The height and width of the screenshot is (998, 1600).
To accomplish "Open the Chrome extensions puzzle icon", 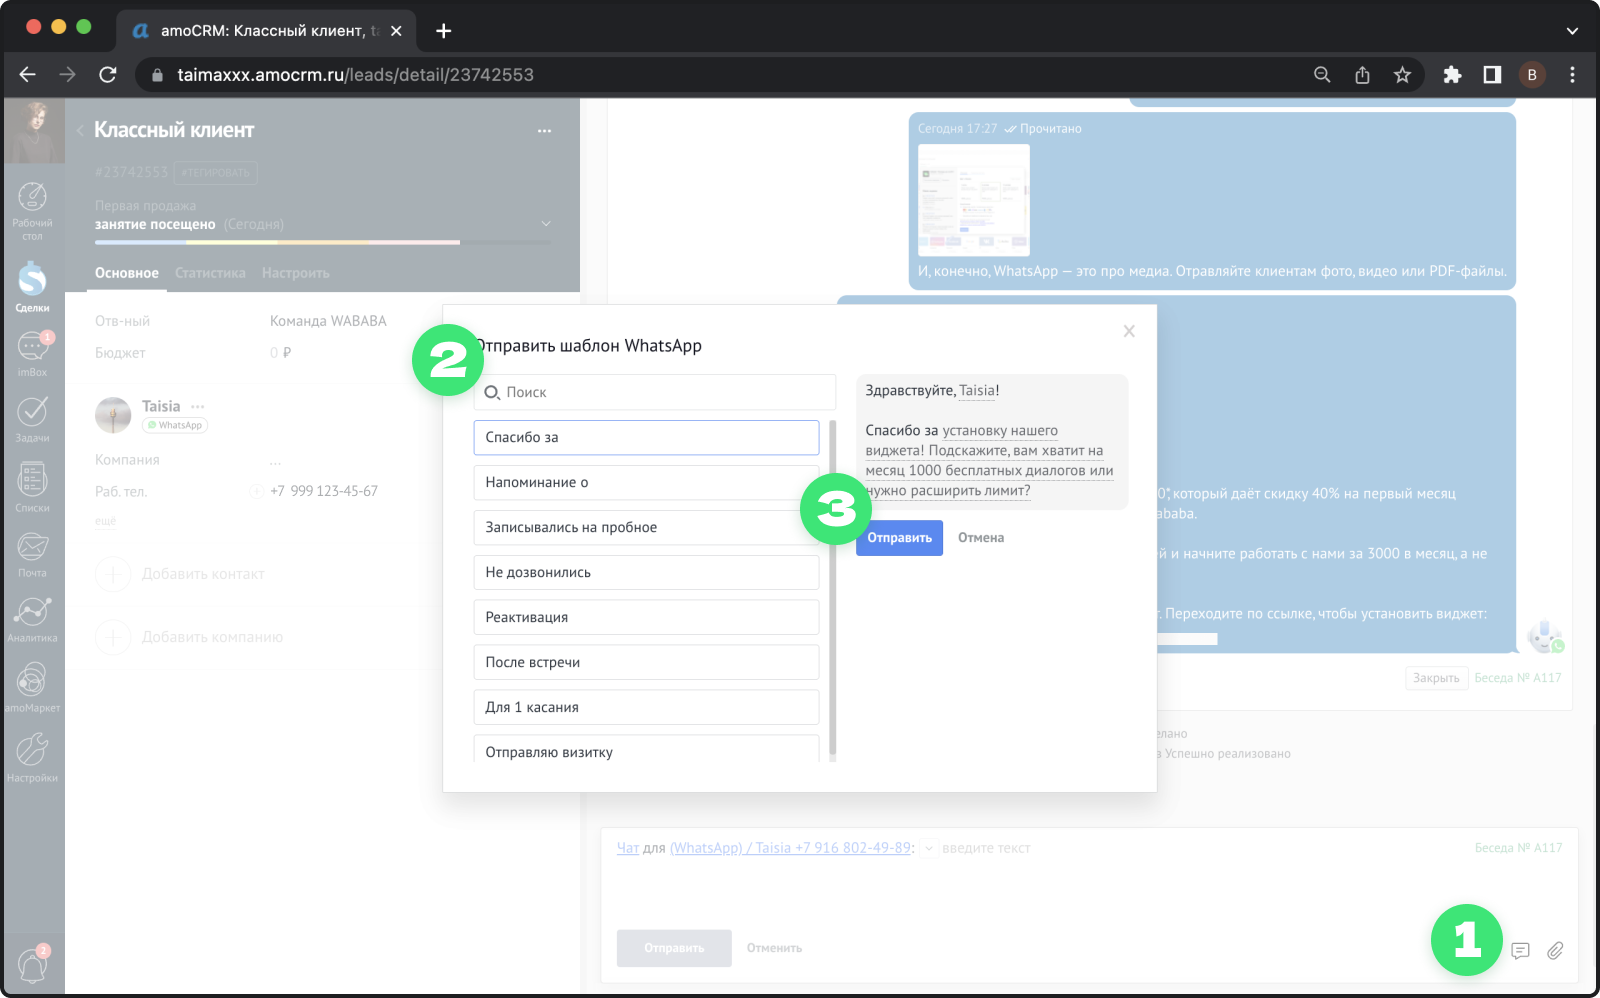I will 1452,75.
